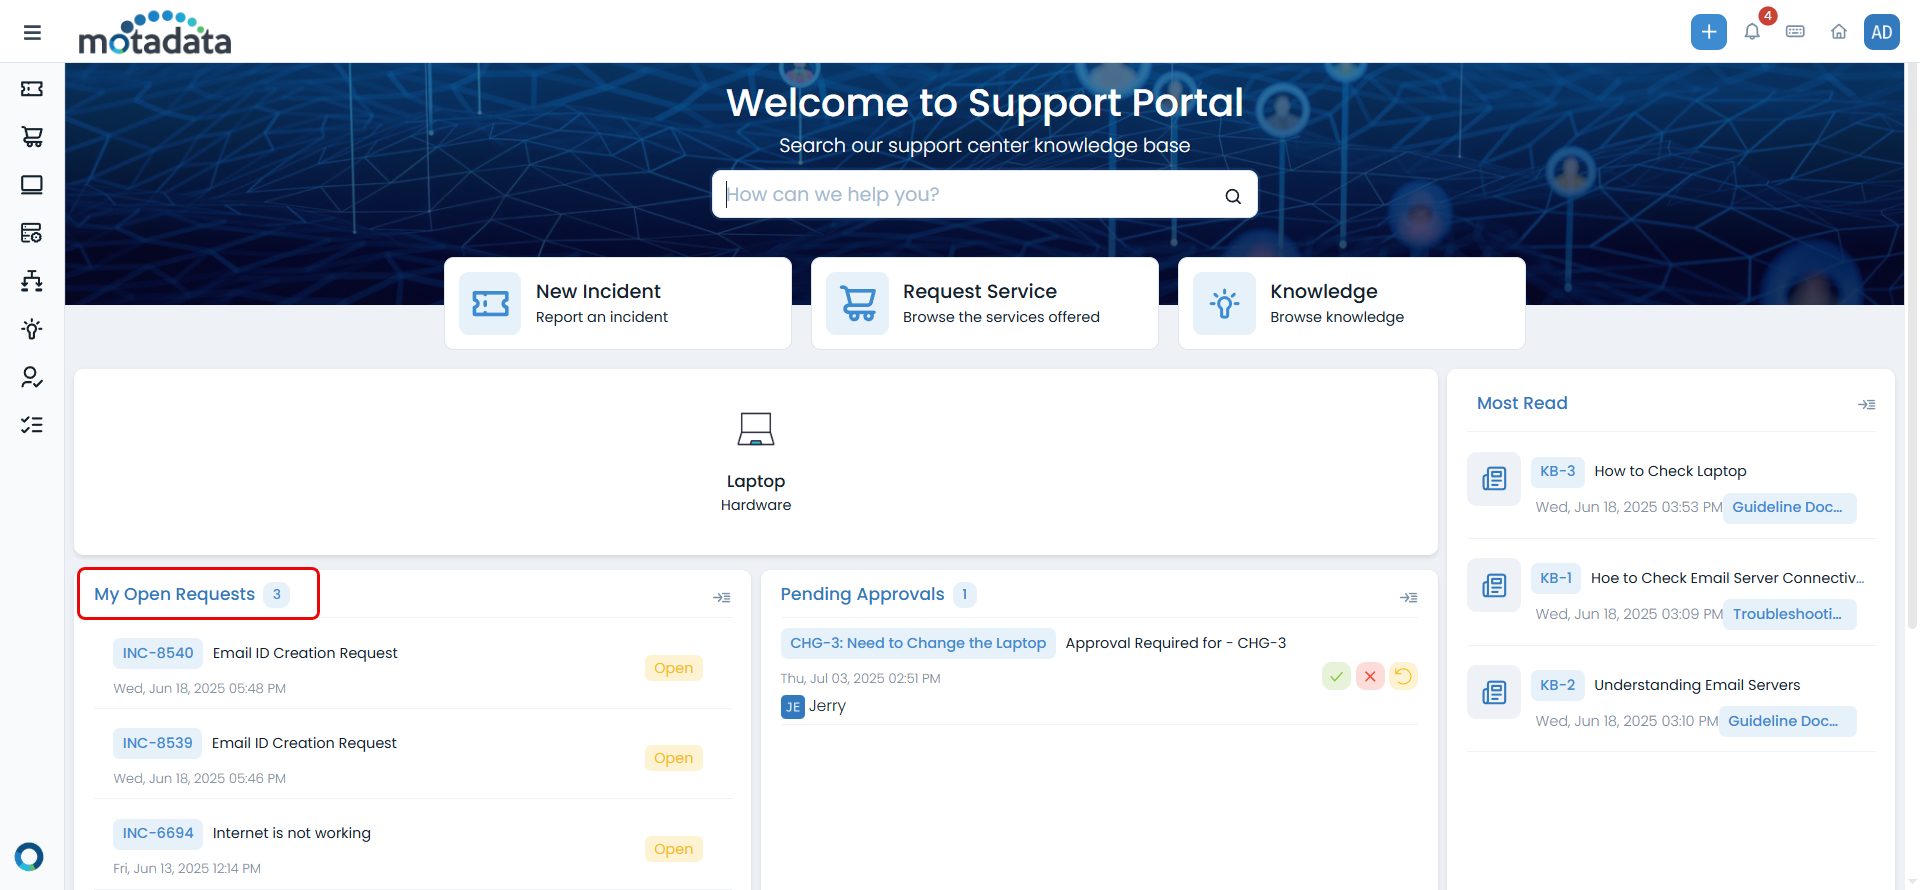Click the keyboard shortcuts icon in header

point(1795,32)
